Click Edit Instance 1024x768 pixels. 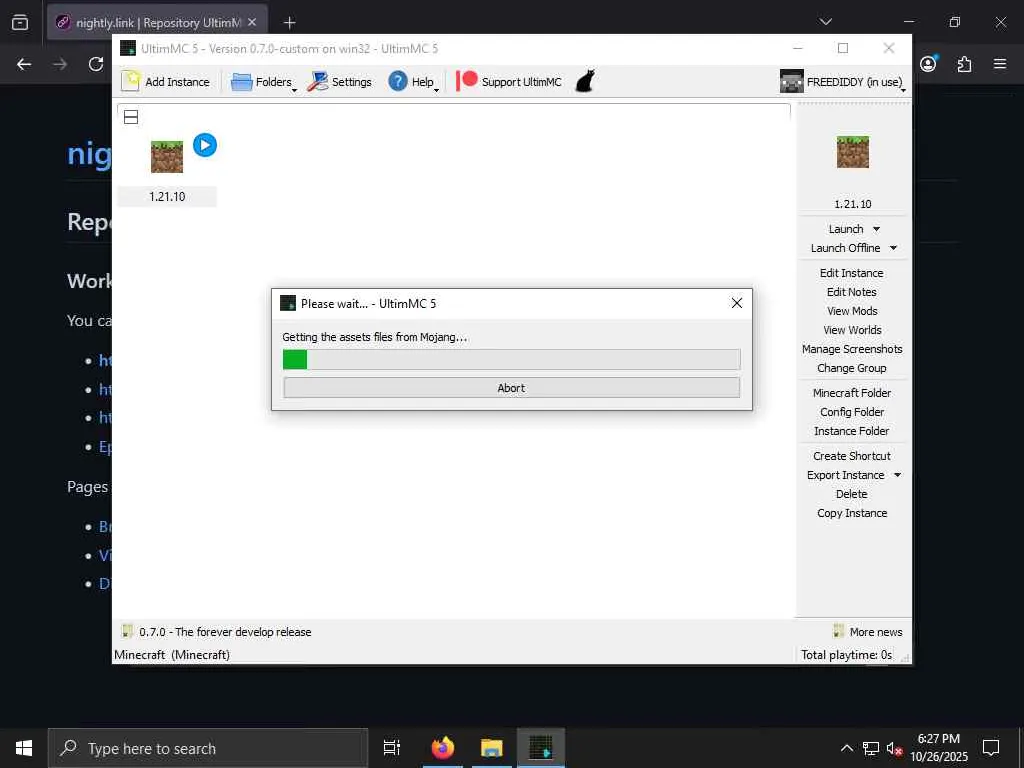pyautogui.click(x=852, y=273)
